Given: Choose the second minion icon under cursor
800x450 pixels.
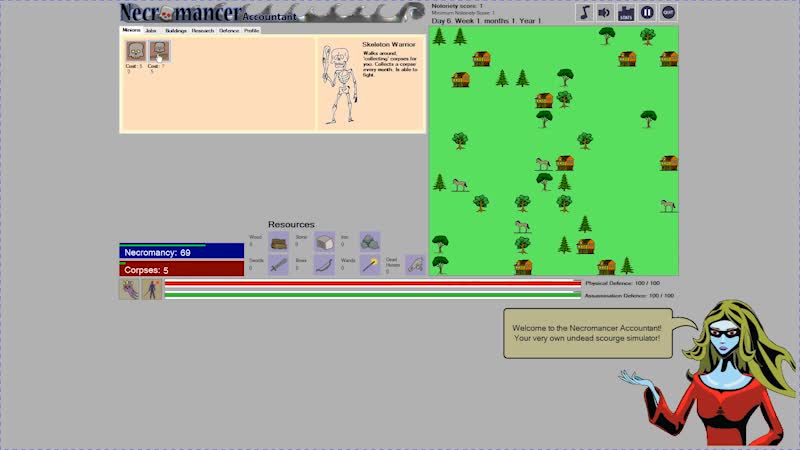Looking at the screenshot, I should tap(158, 50).
